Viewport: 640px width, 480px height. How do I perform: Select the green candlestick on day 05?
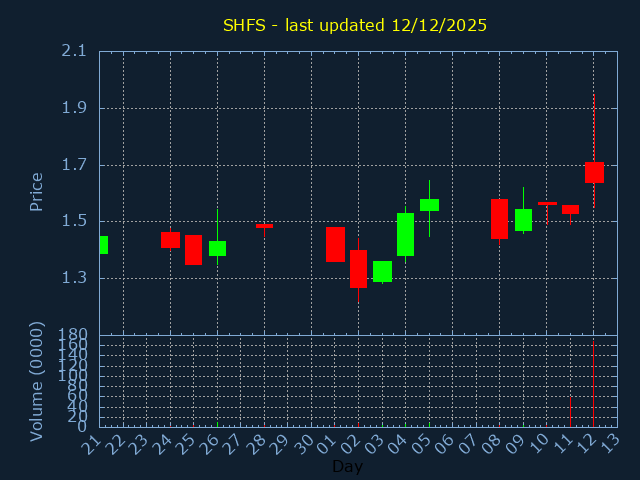click(429, 205)
